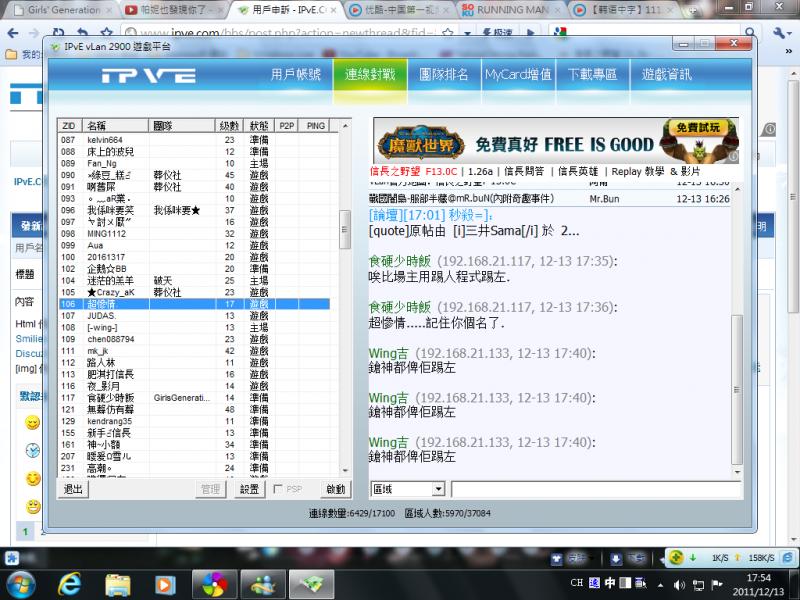This screenshot has width=800, height=600.
Task: Click the chat panel scrollbar thumb
Action: pos(736,389)
